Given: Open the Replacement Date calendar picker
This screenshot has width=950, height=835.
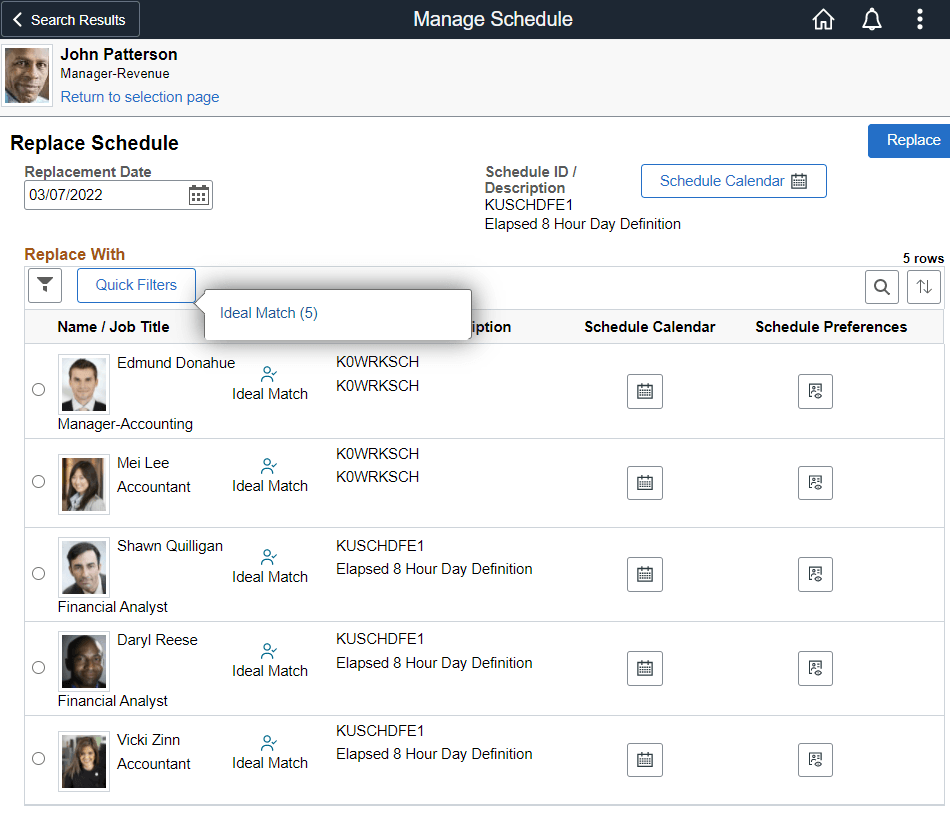Looking at the screenshot, I should pos(199,195).
